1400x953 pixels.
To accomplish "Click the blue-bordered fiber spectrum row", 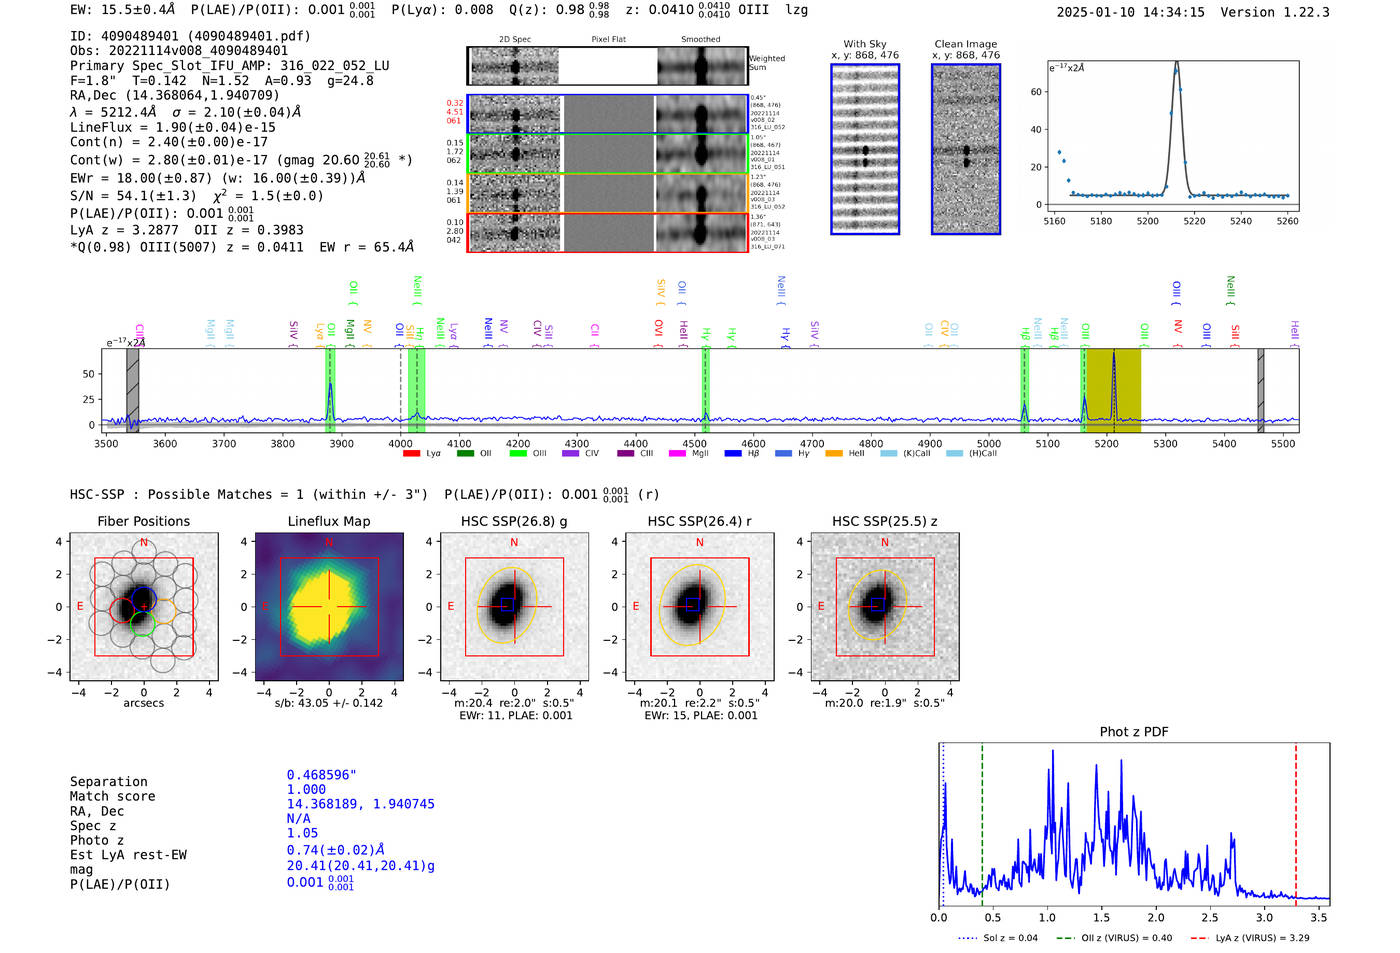I will [607, 114].
